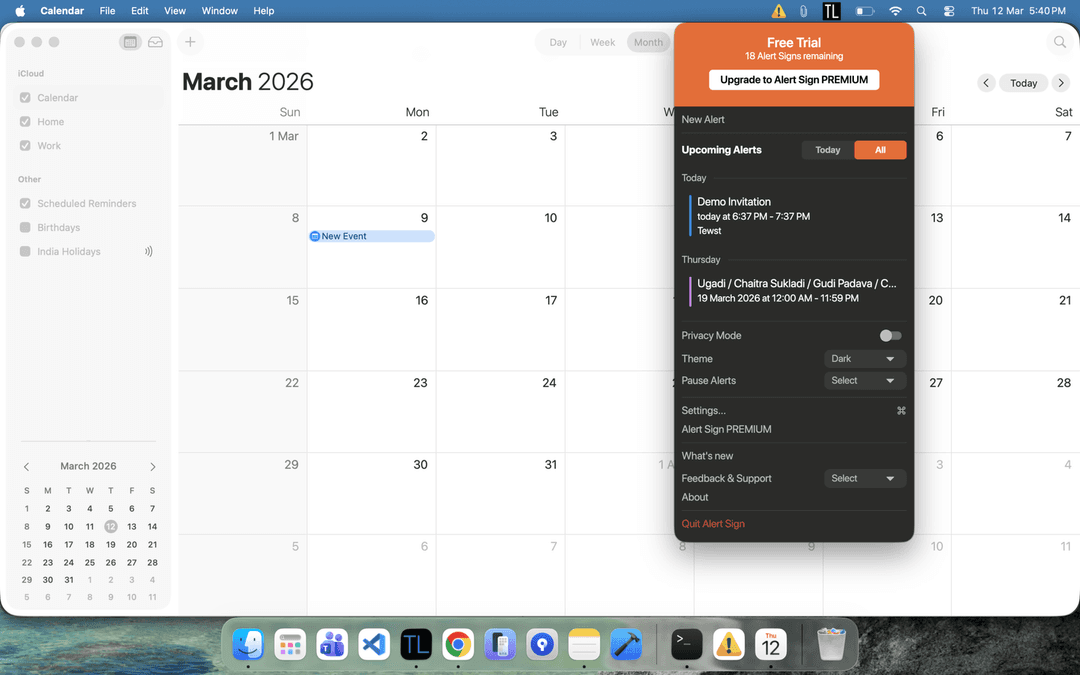
Task: Open the TL app in the Dock
Action: click(416, 645)
